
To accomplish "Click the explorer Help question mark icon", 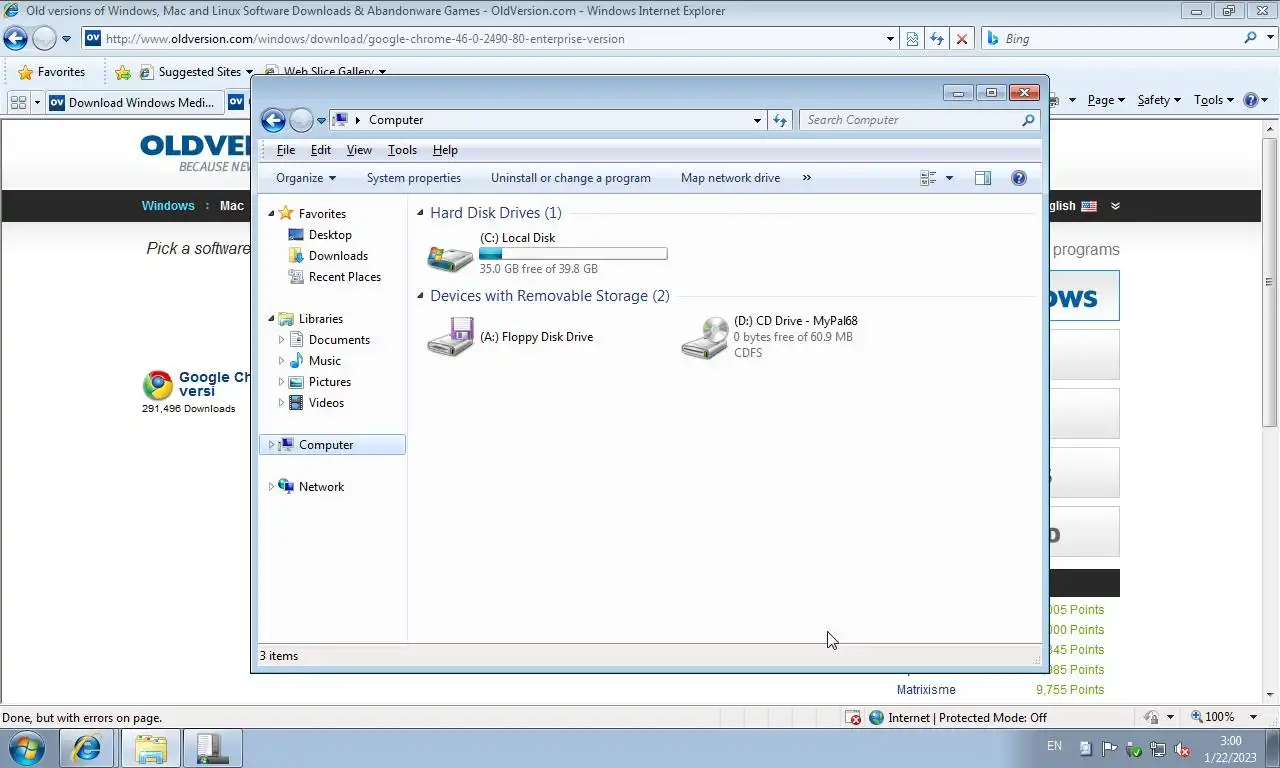I will click(1019, 178).
